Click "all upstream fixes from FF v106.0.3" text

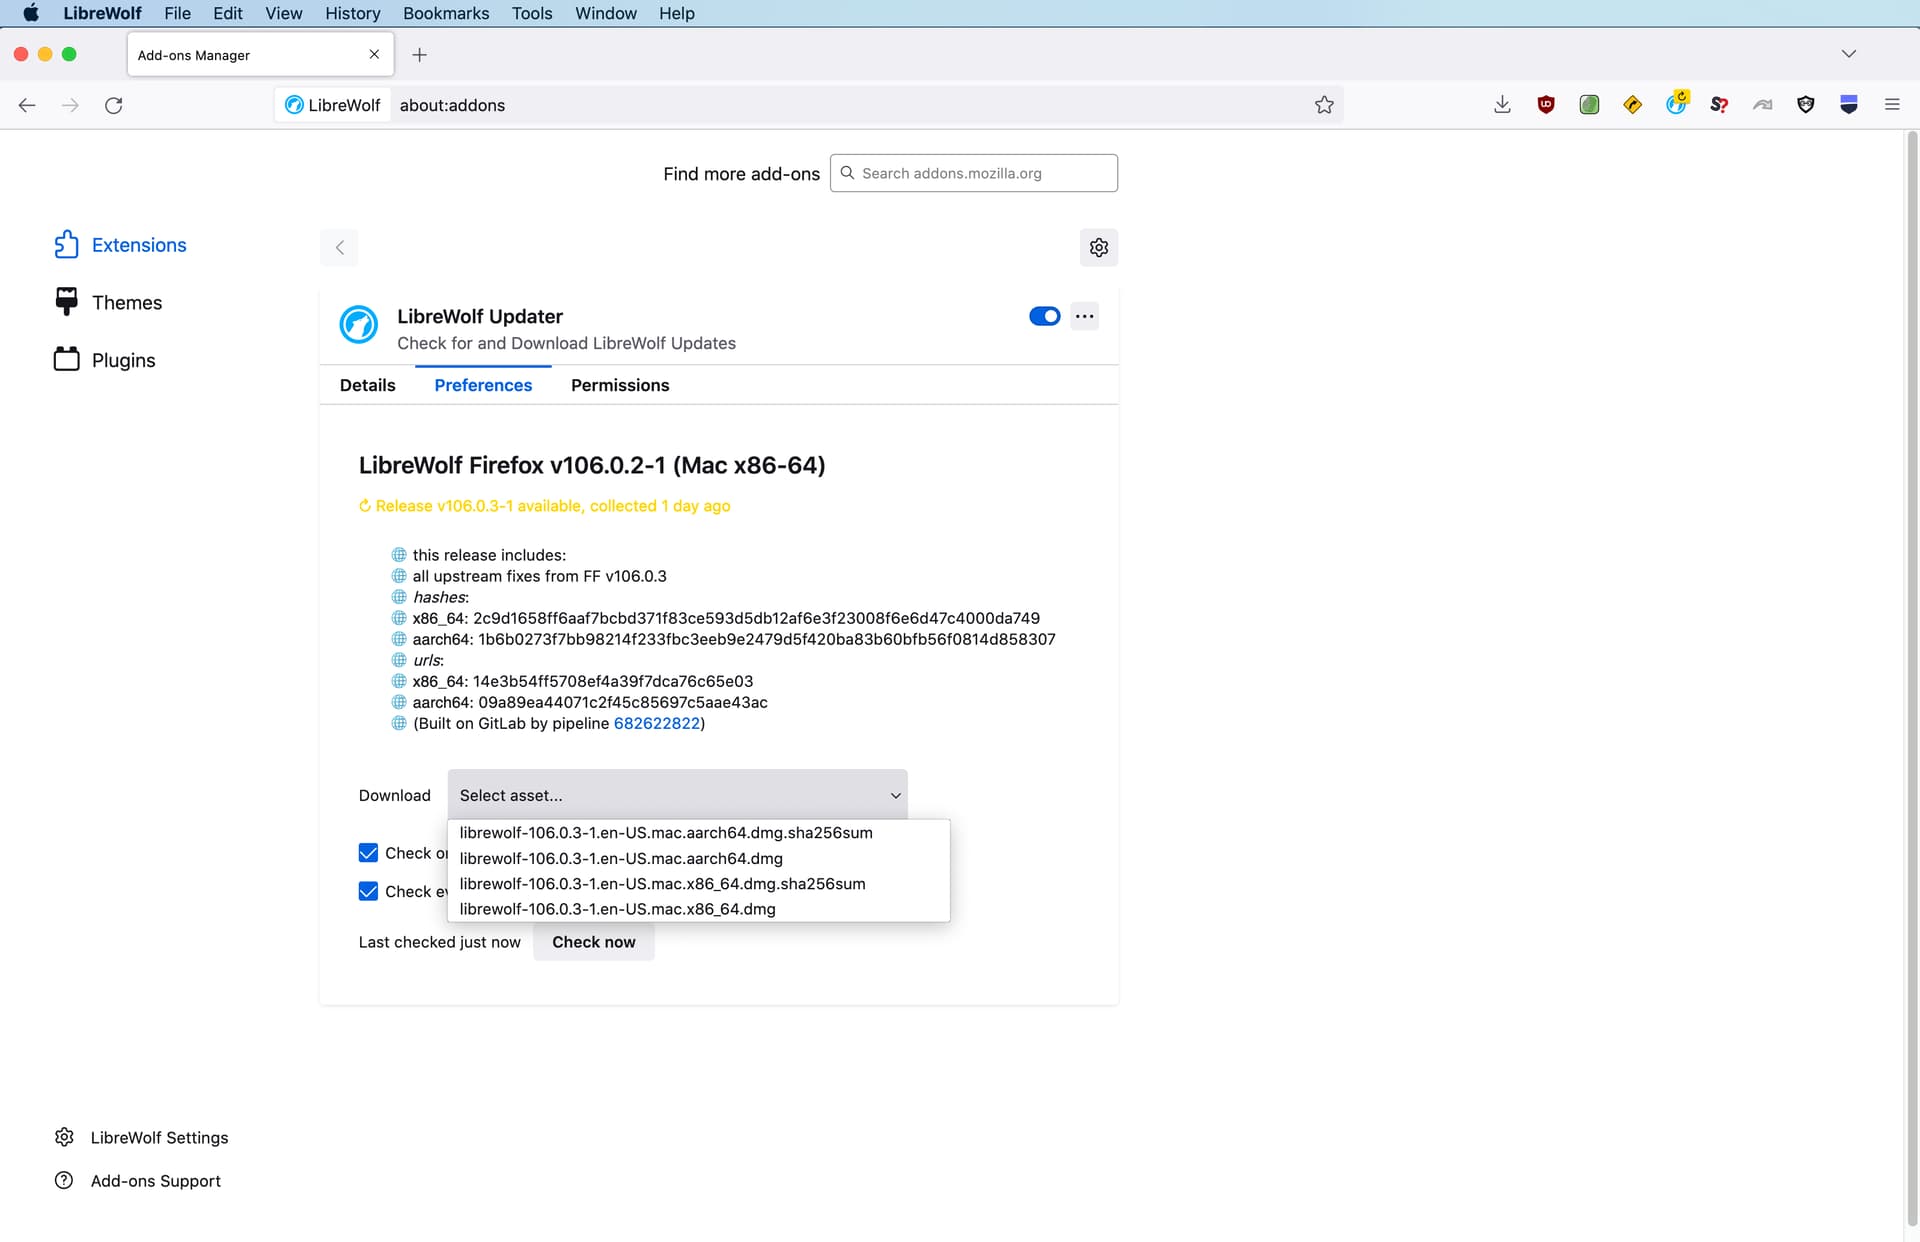click(x=539, y=576)
